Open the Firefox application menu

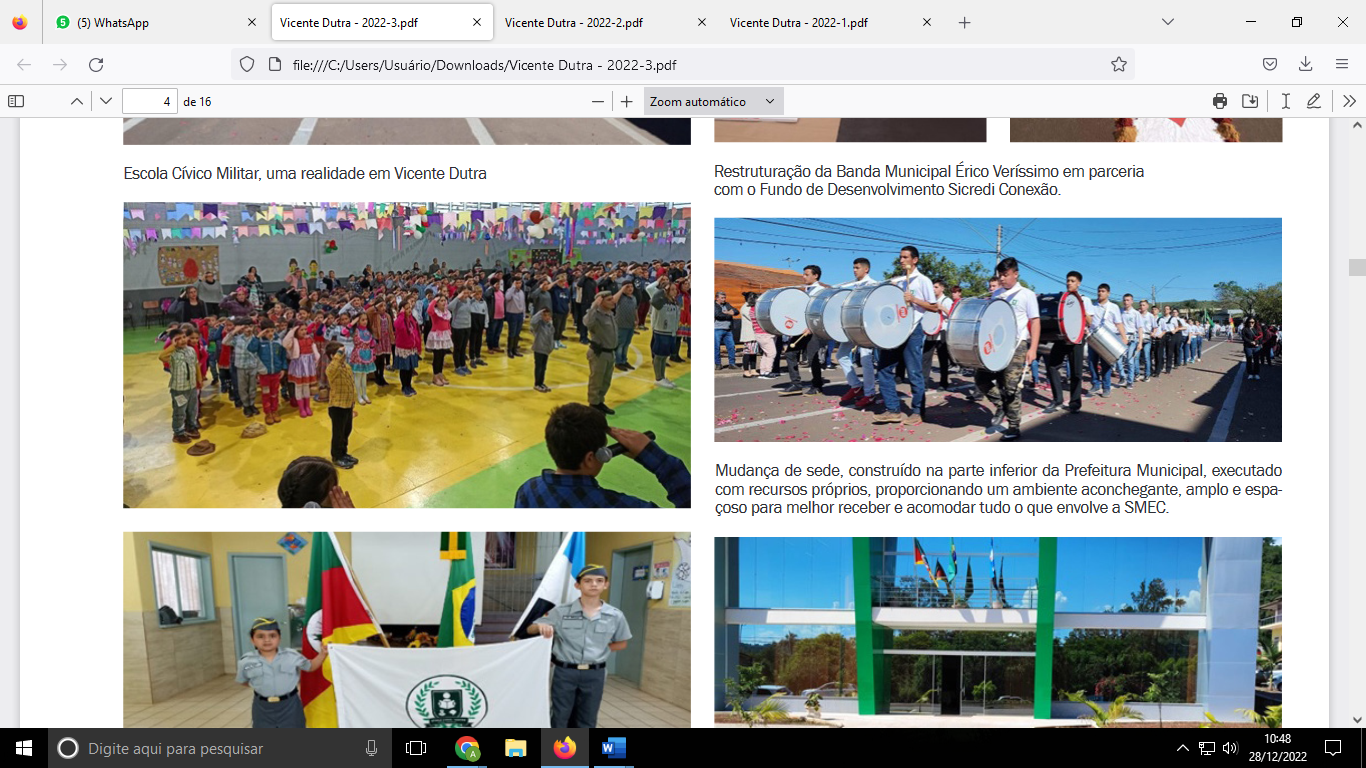1342,64
